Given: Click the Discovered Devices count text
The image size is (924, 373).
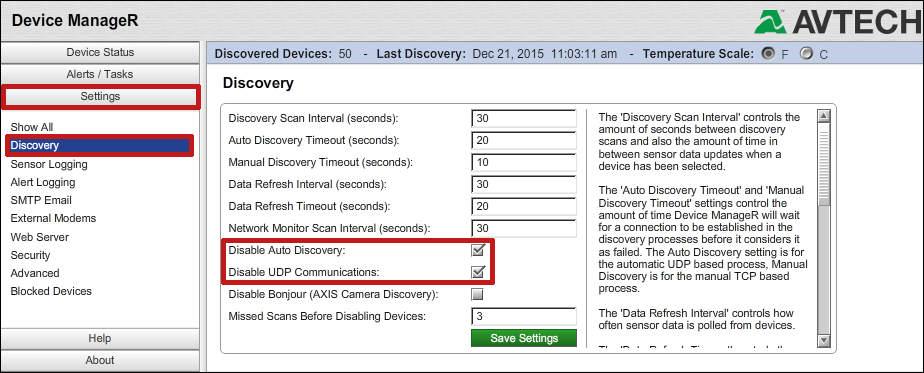Looking at the screenshot, I should coord(283,54).
